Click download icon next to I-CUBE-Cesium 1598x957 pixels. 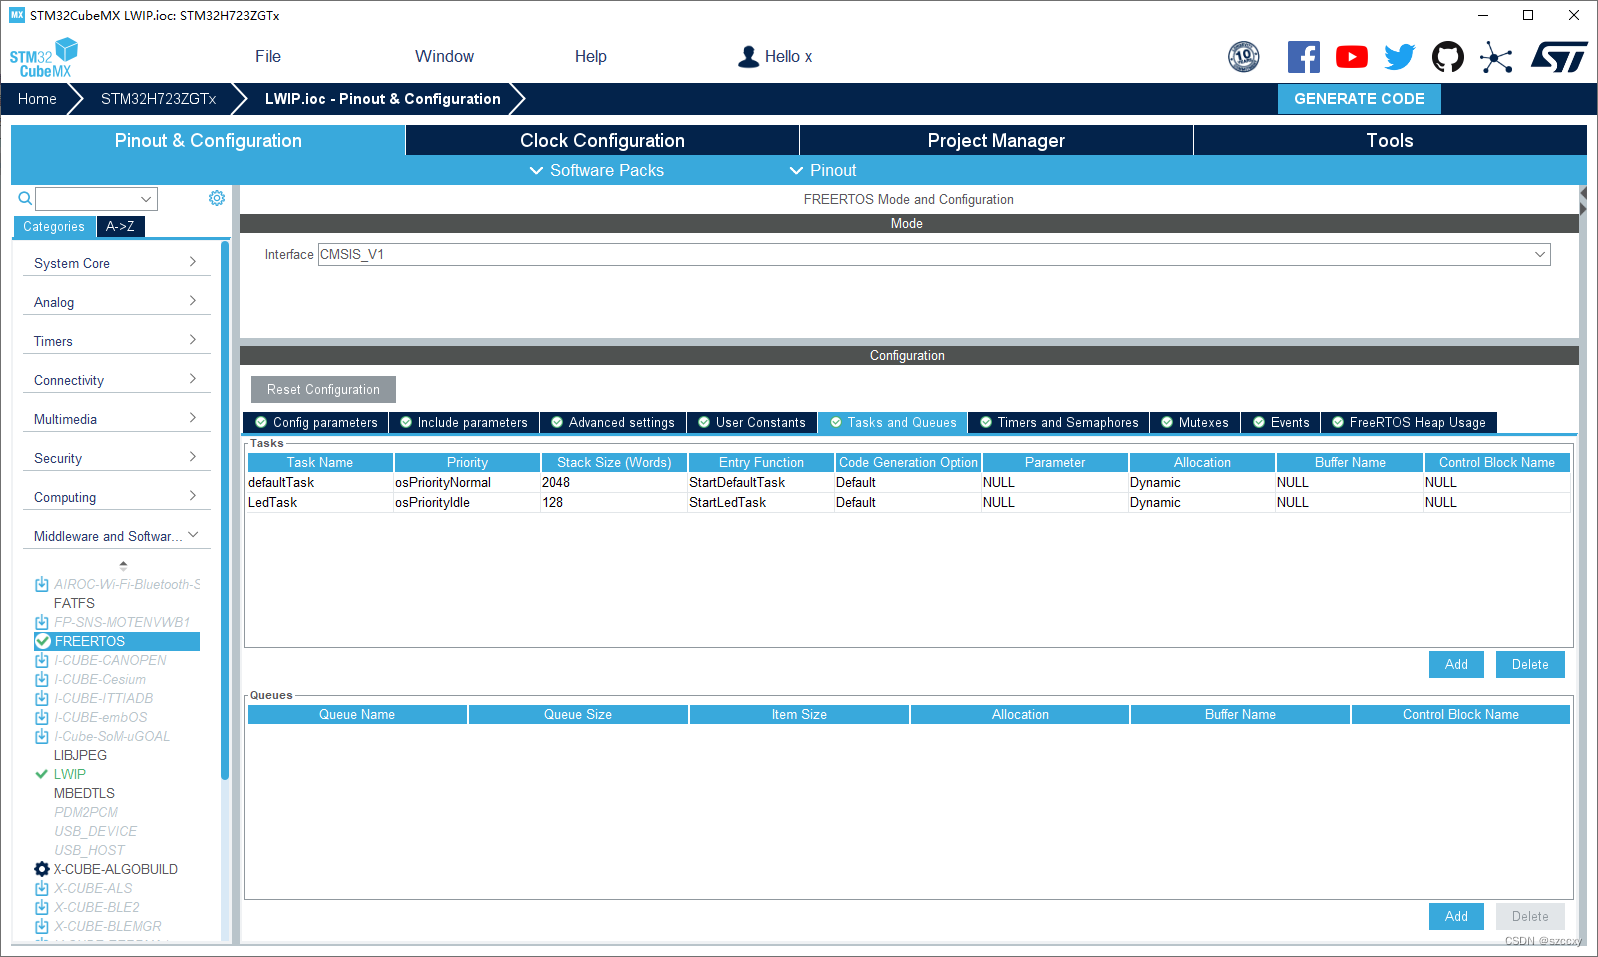point(42,679)
